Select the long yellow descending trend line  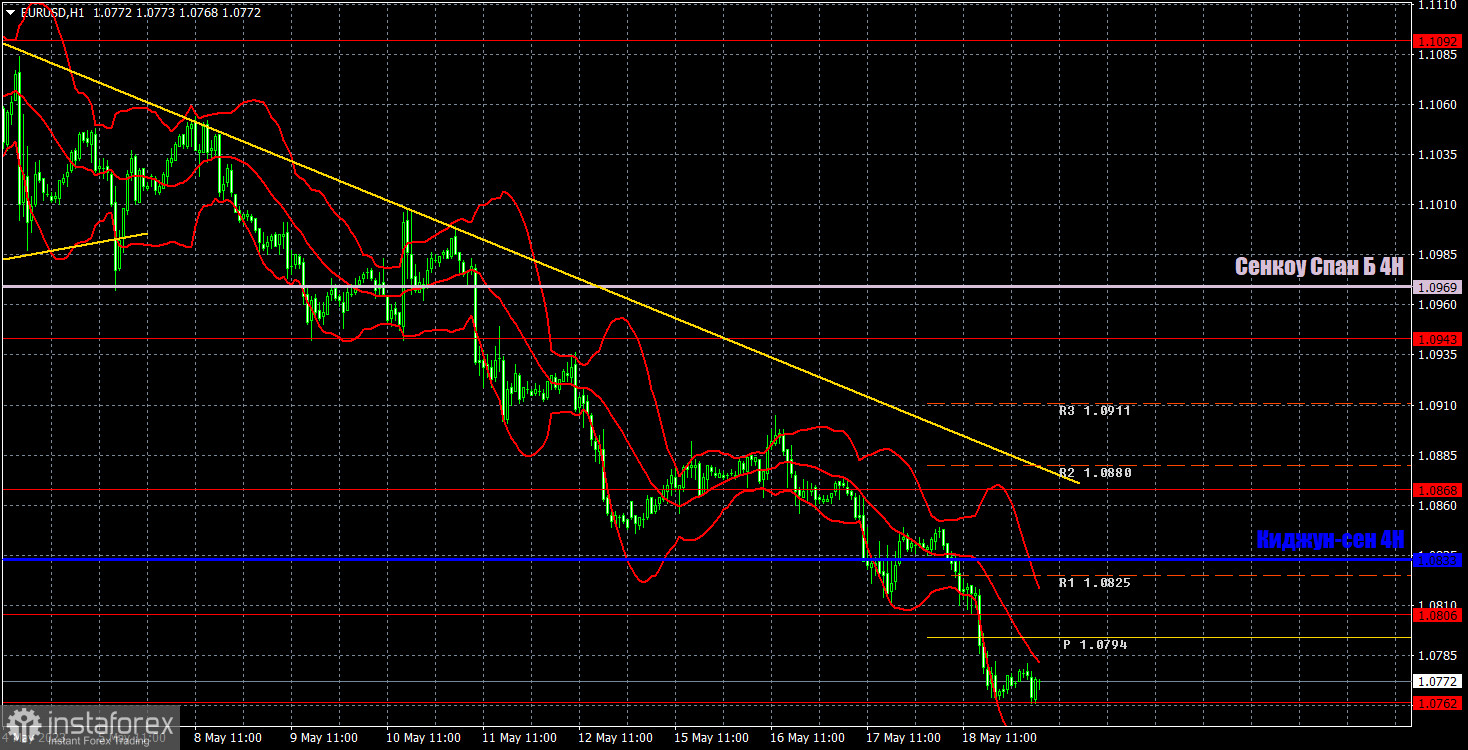pyautogui.click(x=540, y=263)
